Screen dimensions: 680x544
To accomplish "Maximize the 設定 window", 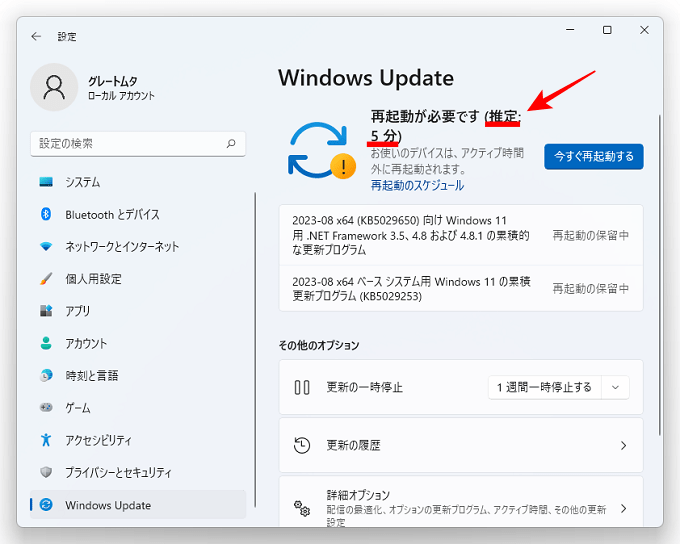I will (607, 30).
